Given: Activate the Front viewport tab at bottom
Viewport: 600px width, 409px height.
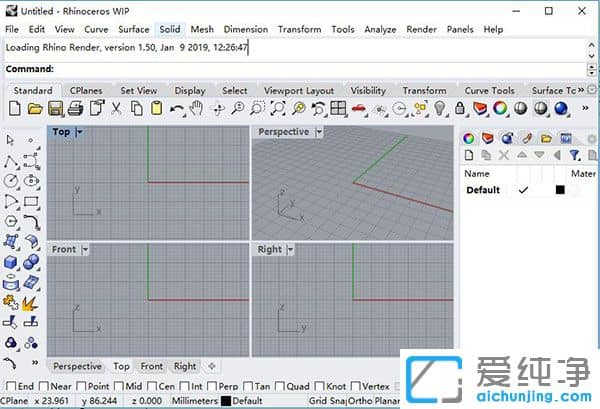Looking at the screenshot, I should (x=152, y=367).
